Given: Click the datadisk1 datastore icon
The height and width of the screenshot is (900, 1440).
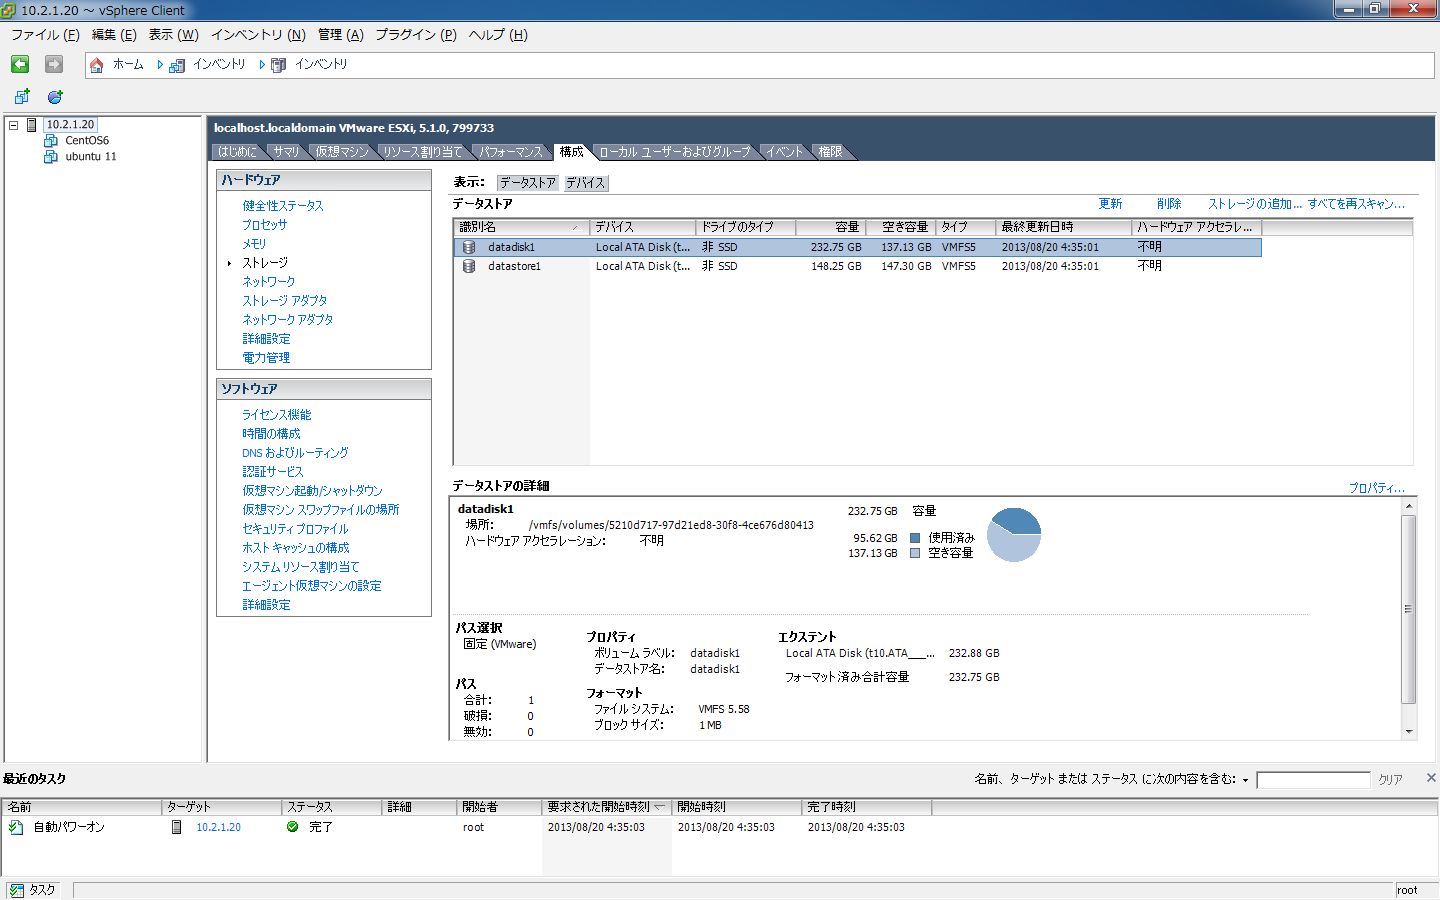Looking at the screenshot, I should click(x=468, y=247).
